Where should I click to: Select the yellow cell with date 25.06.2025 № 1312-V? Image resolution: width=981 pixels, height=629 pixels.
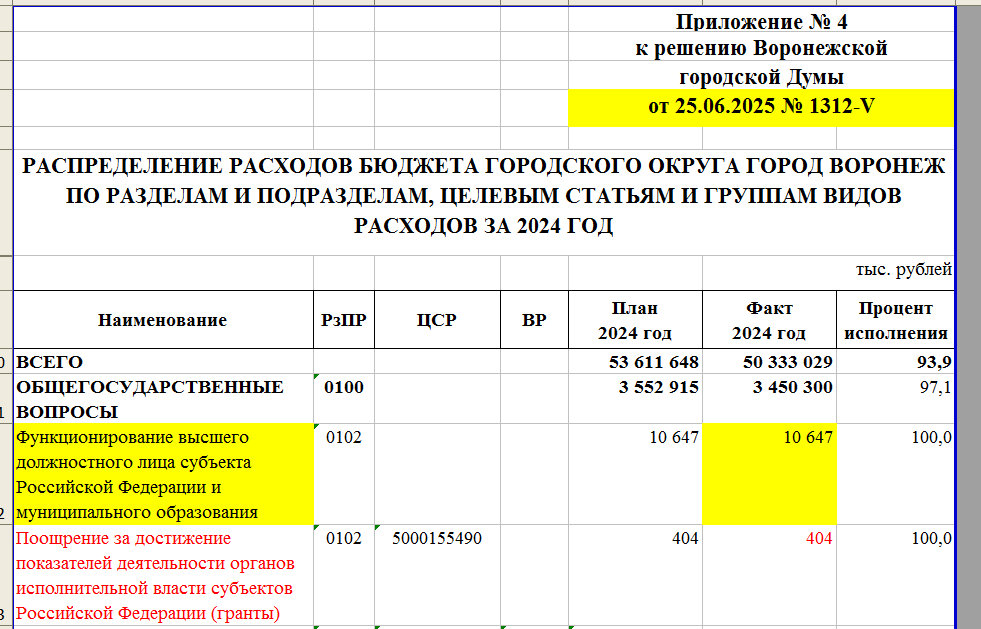click(x=760, y=108)
